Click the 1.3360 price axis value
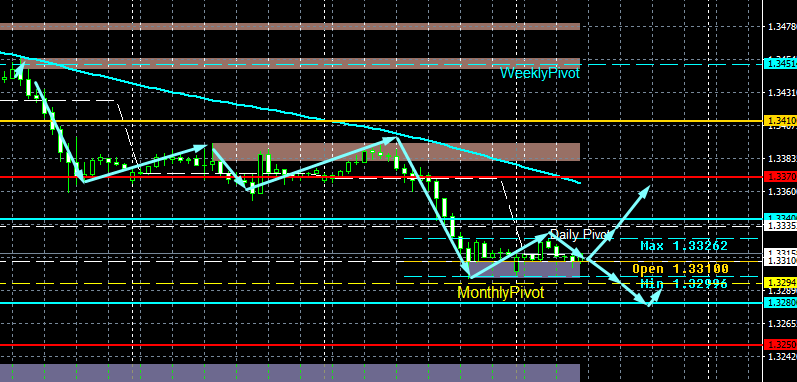The height and width of the screenshot is (382, 797). click(x=782, y=192)
